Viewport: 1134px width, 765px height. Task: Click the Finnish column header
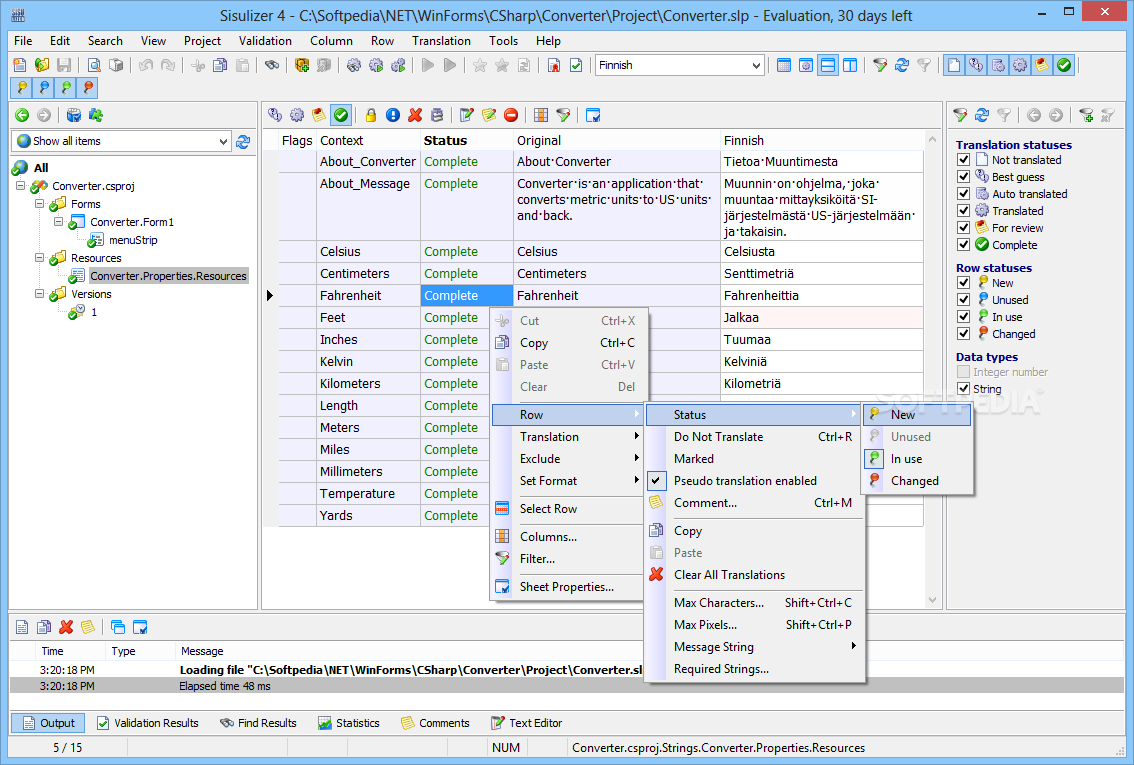(x=822, y=140)
